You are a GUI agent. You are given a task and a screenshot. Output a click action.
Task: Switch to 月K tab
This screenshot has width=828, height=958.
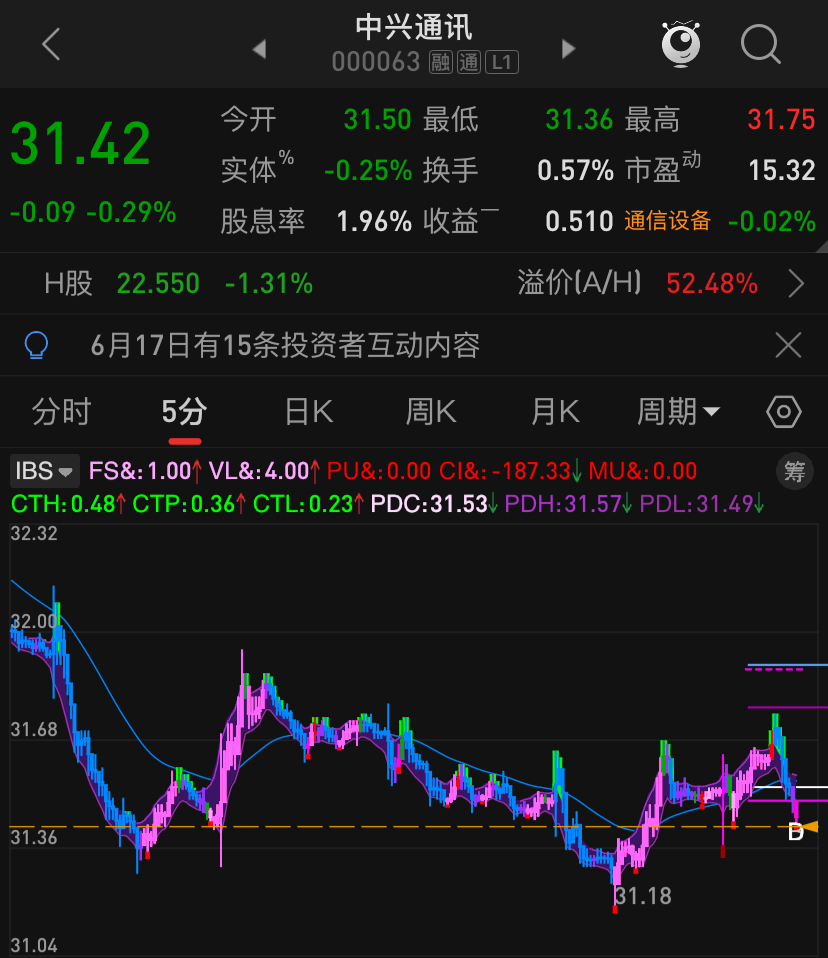click(555, 411)
